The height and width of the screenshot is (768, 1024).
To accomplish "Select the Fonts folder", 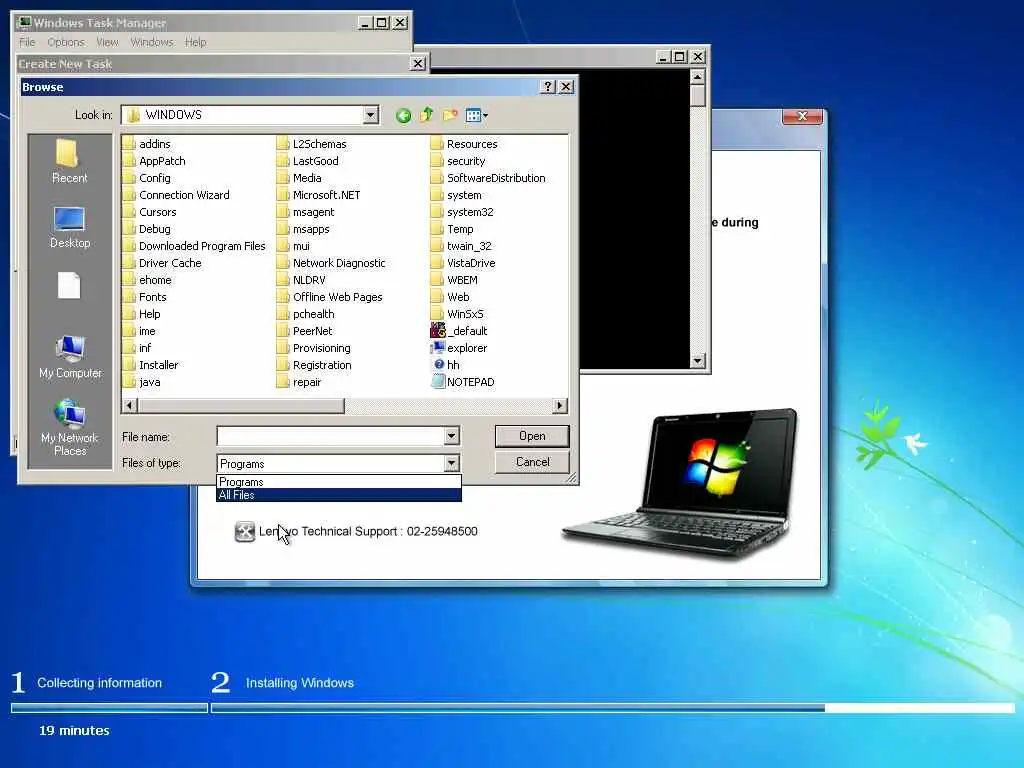I will pyautogui.click(x=145, y=296).
